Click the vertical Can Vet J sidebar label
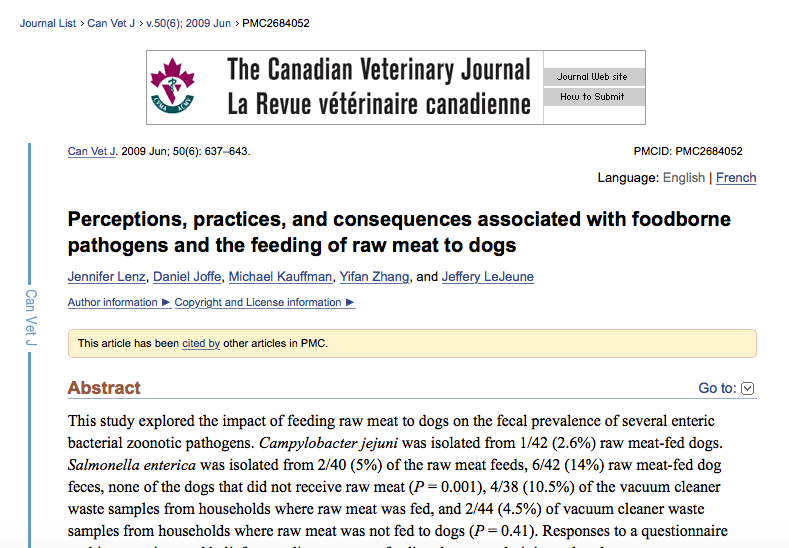This screenshot has width=789, height=548. (31, 320)
